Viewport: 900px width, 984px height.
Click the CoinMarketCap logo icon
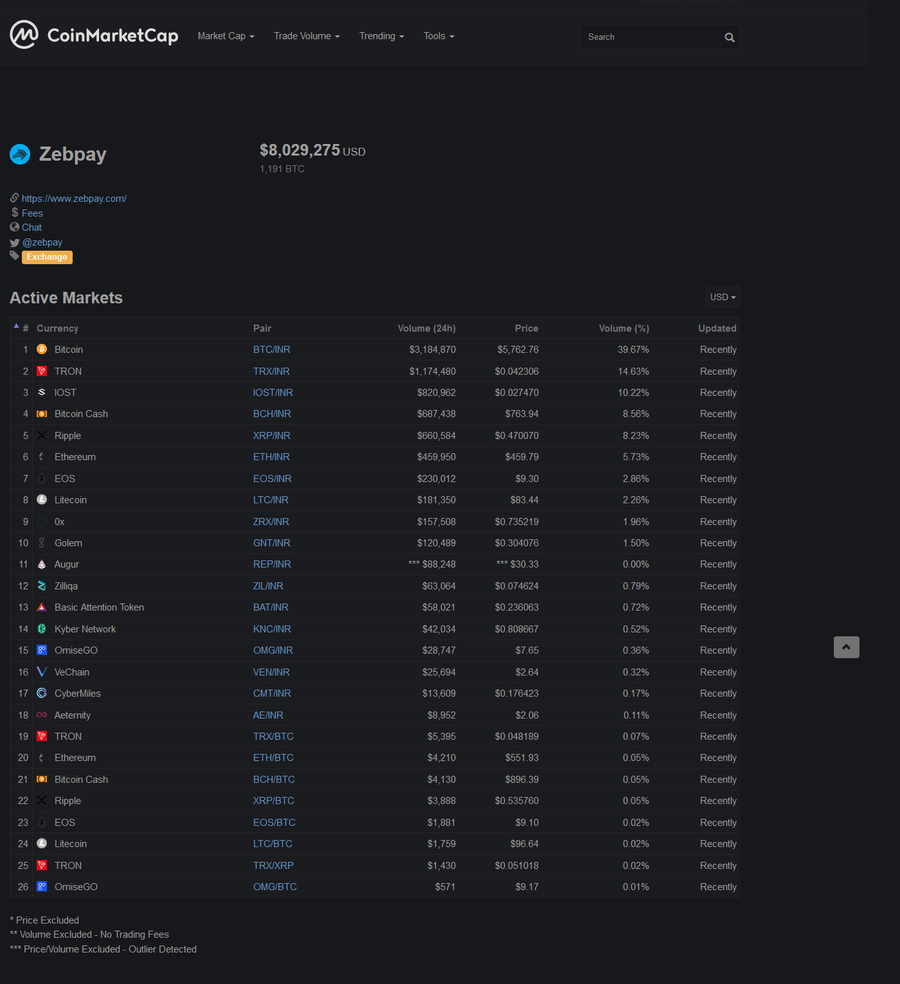coord(24,35)
